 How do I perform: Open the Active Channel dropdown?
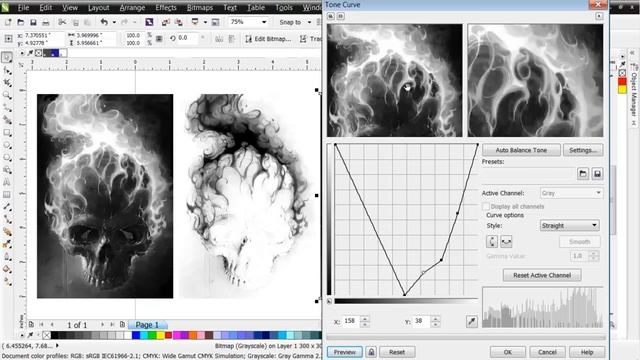coord(571,193)
